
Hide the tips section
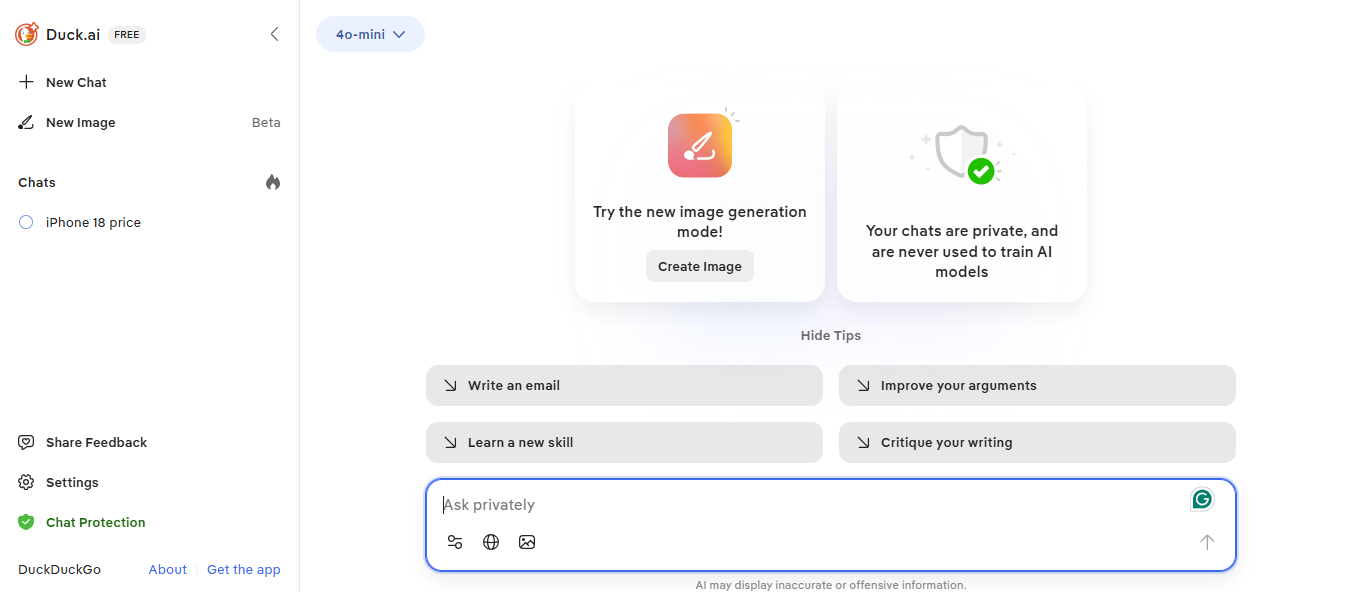click(830, 335)
